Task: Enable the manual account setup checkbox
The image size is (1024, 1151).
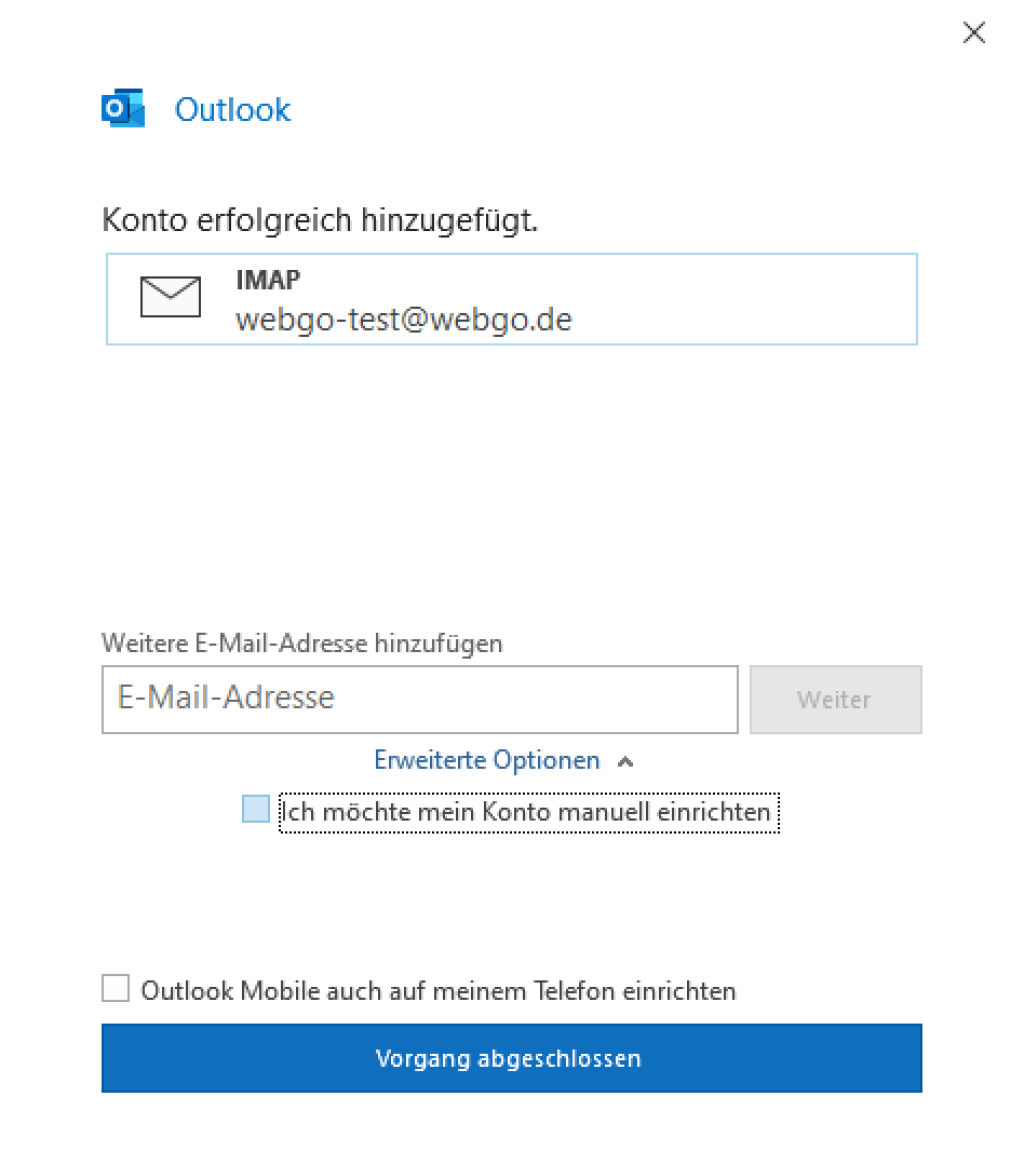Action: (x=256, y=809)
